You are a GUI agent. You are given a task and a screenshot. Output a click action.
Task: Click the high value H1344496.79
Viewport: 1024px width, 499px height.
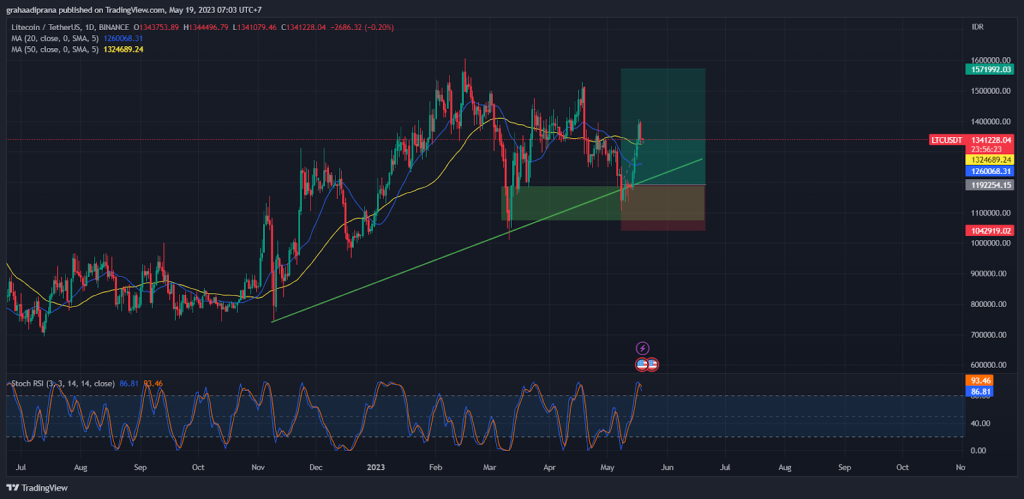pos(206,27)
